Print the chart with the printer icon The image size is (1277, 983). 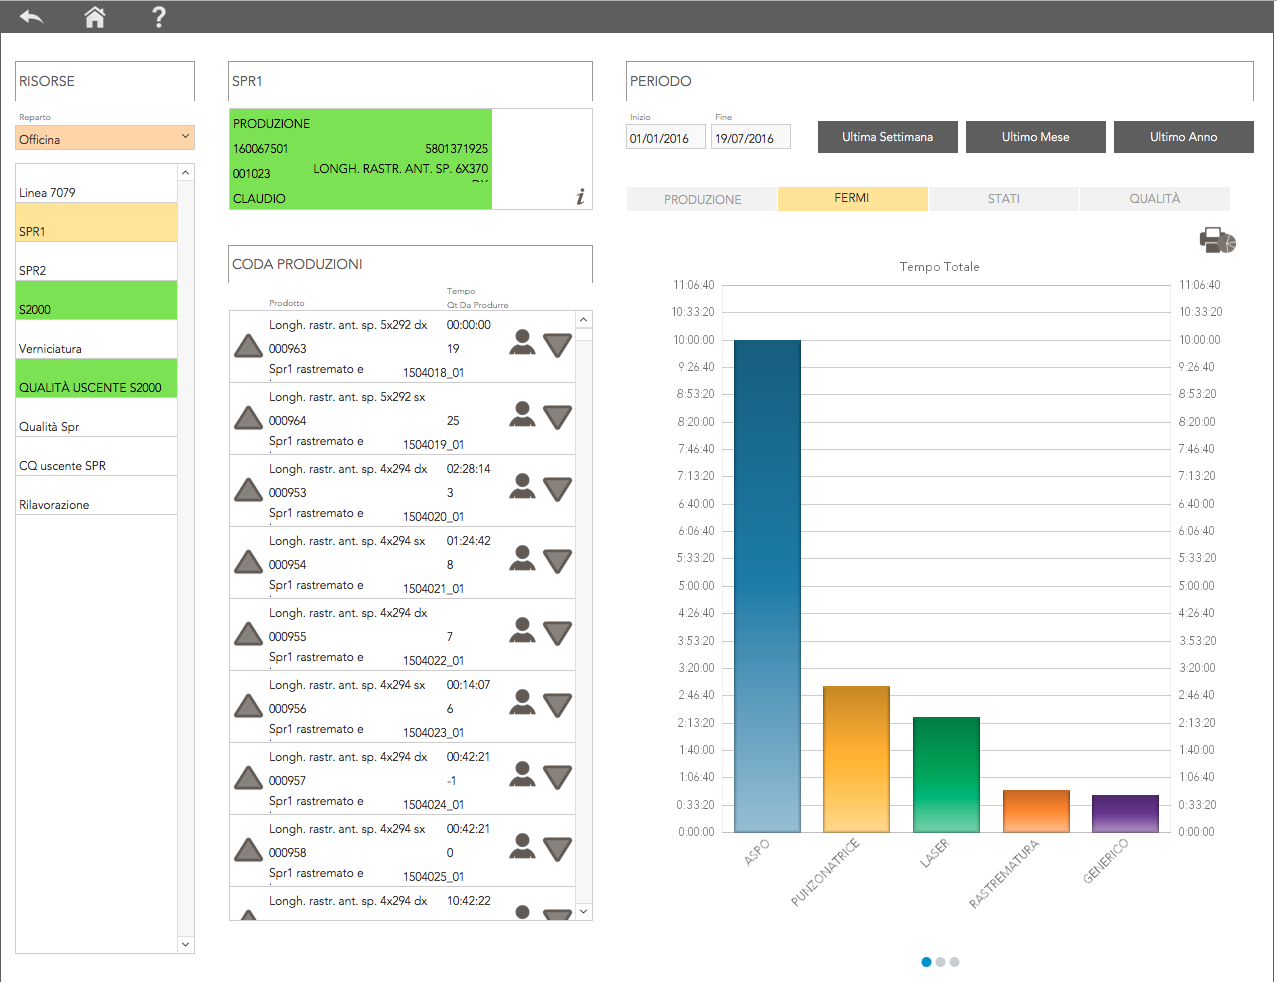pos(1217,240)
